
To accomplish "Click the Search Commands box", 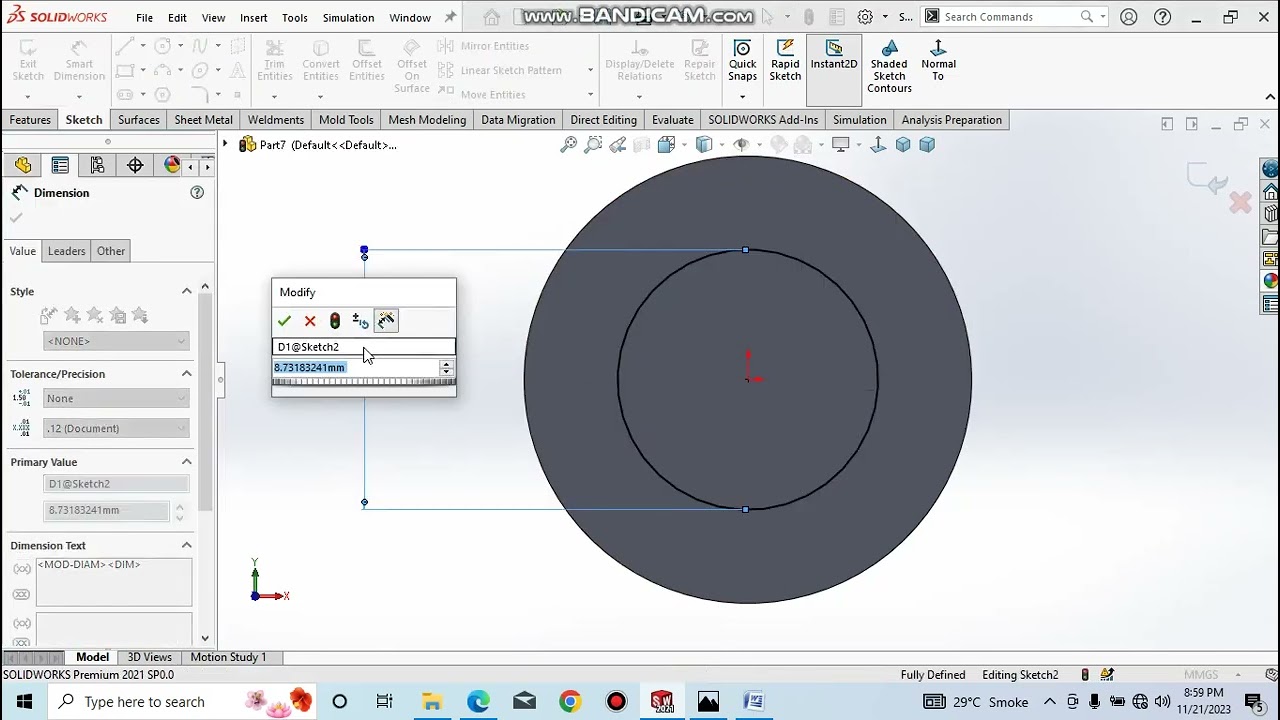I will click(1015, 17).
